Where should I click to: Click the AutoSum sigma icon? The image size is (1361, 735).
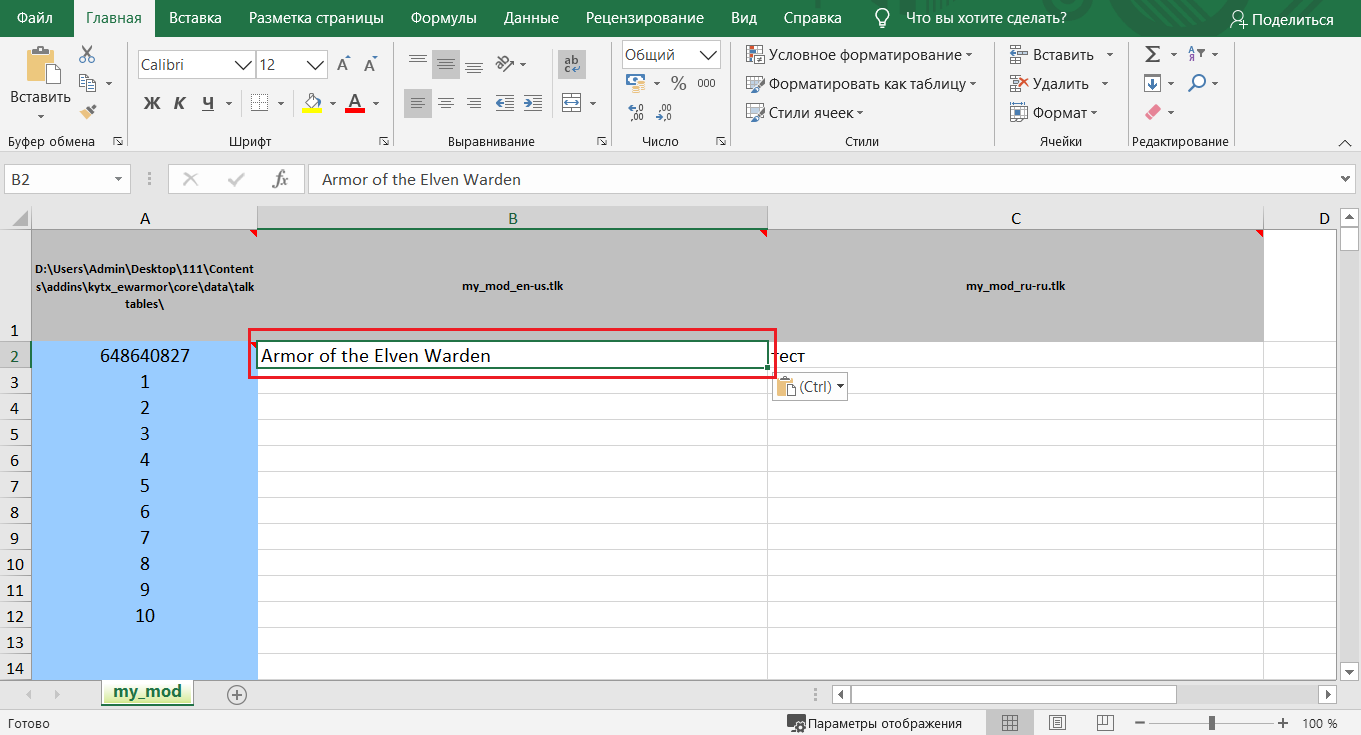[x=1152, y=54]
